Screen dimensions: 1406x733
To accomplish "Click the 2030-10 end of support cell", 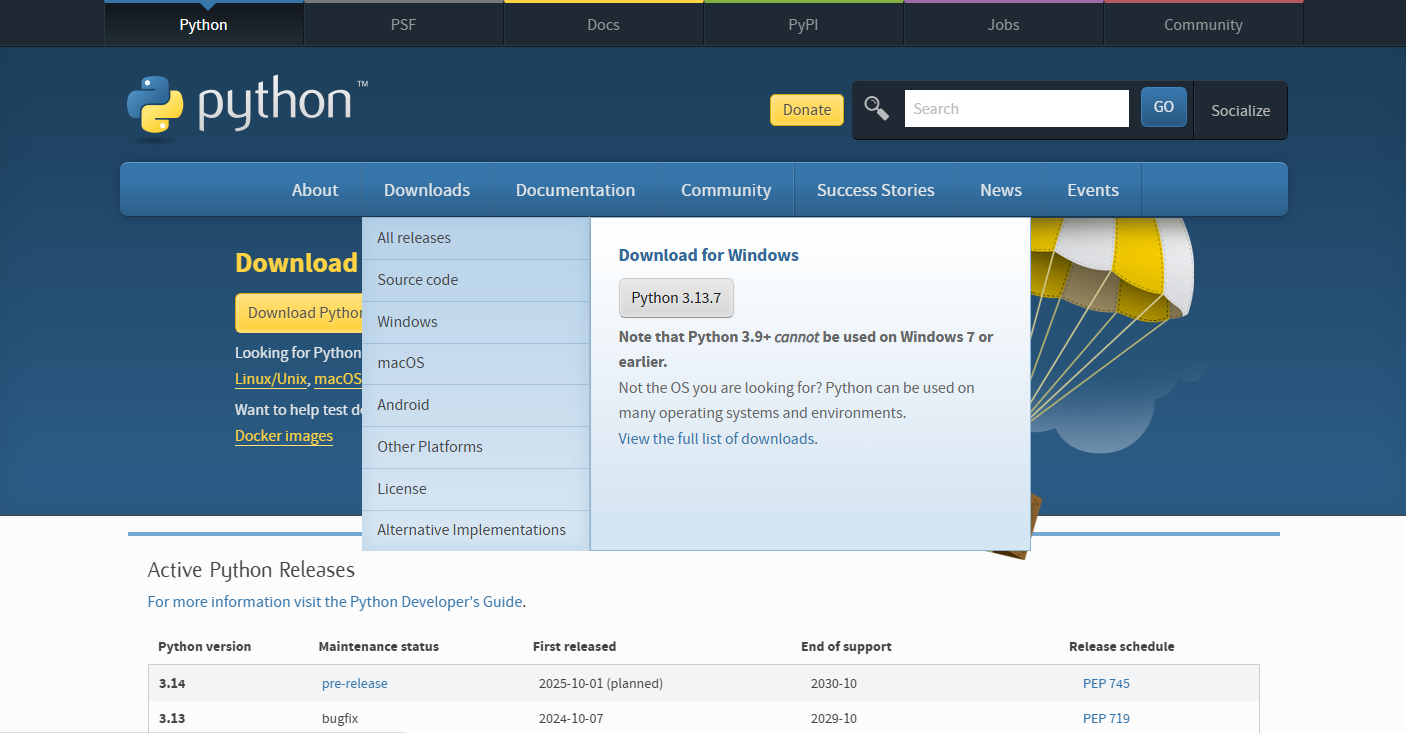I will [834, 684].
